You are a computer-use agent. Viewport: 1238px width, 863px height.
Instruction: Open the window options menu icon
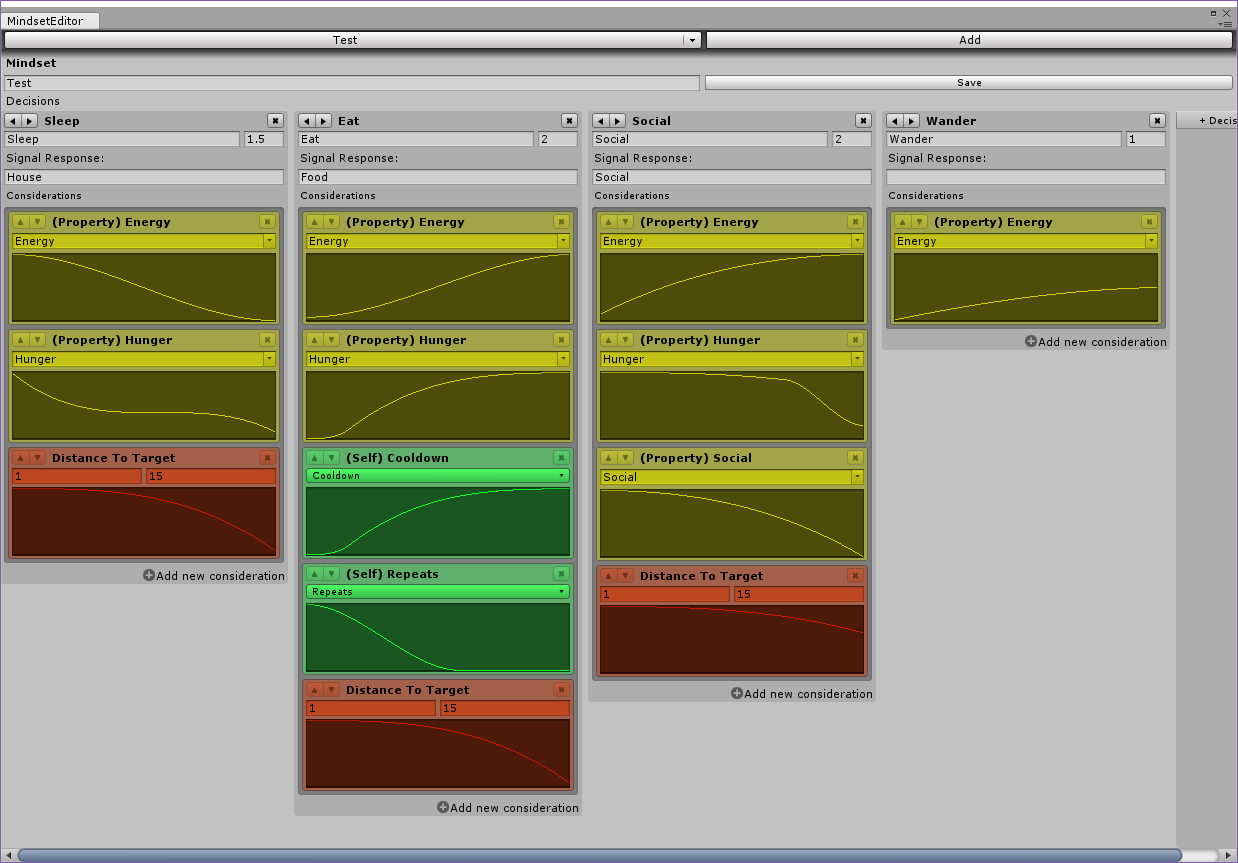pyautogui.click(x=1226, y=23)
